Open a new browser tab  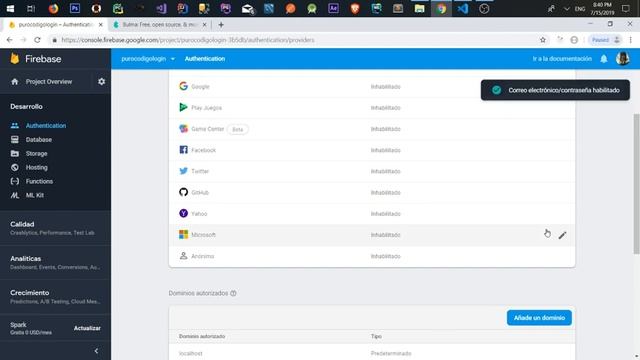pyautogui.click(x=221, y=25)
